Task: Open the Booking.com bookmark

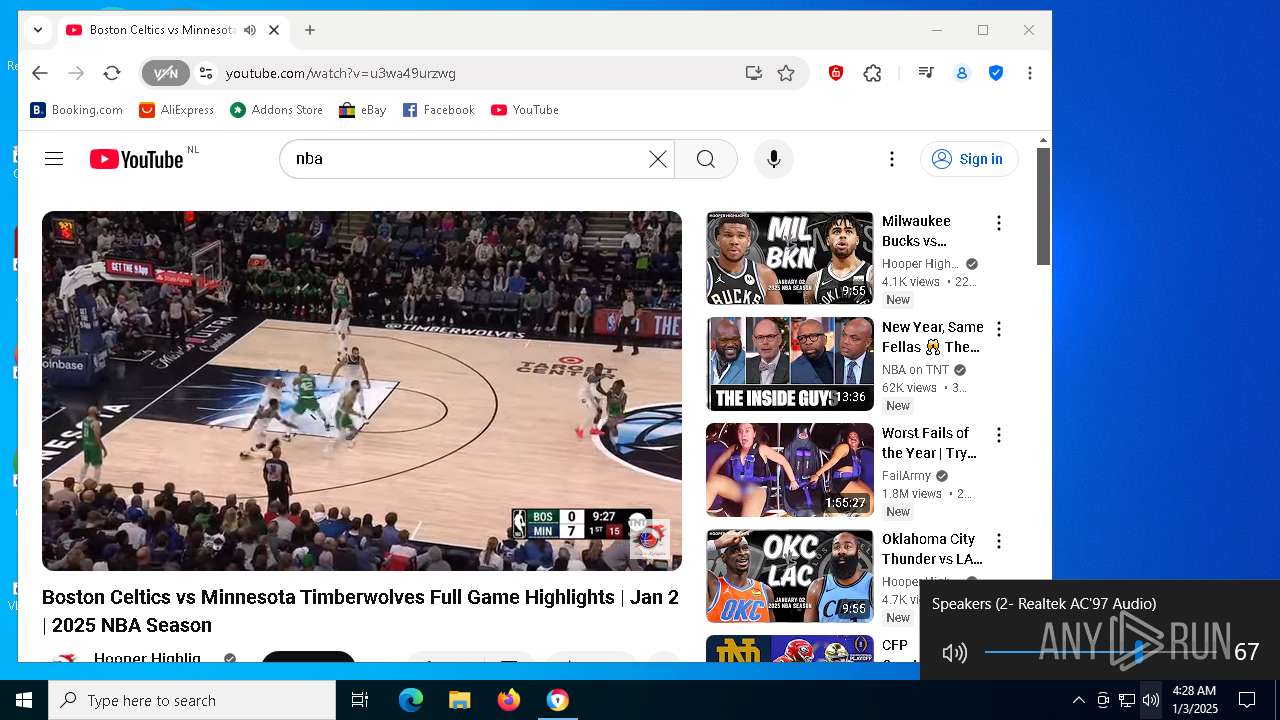Action: 77,110
